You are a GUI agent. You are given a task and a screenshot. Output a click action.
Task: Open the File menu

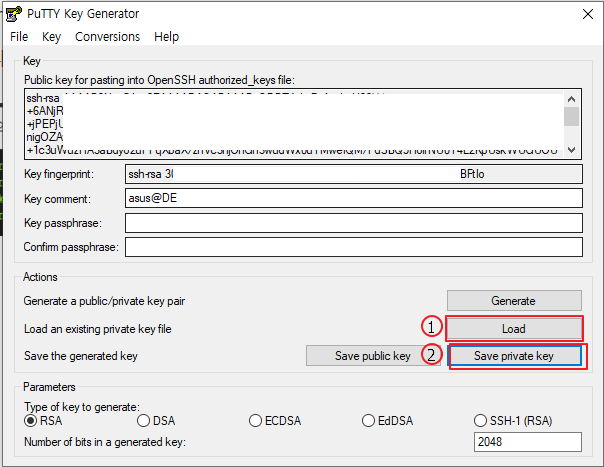click(19, 37)
